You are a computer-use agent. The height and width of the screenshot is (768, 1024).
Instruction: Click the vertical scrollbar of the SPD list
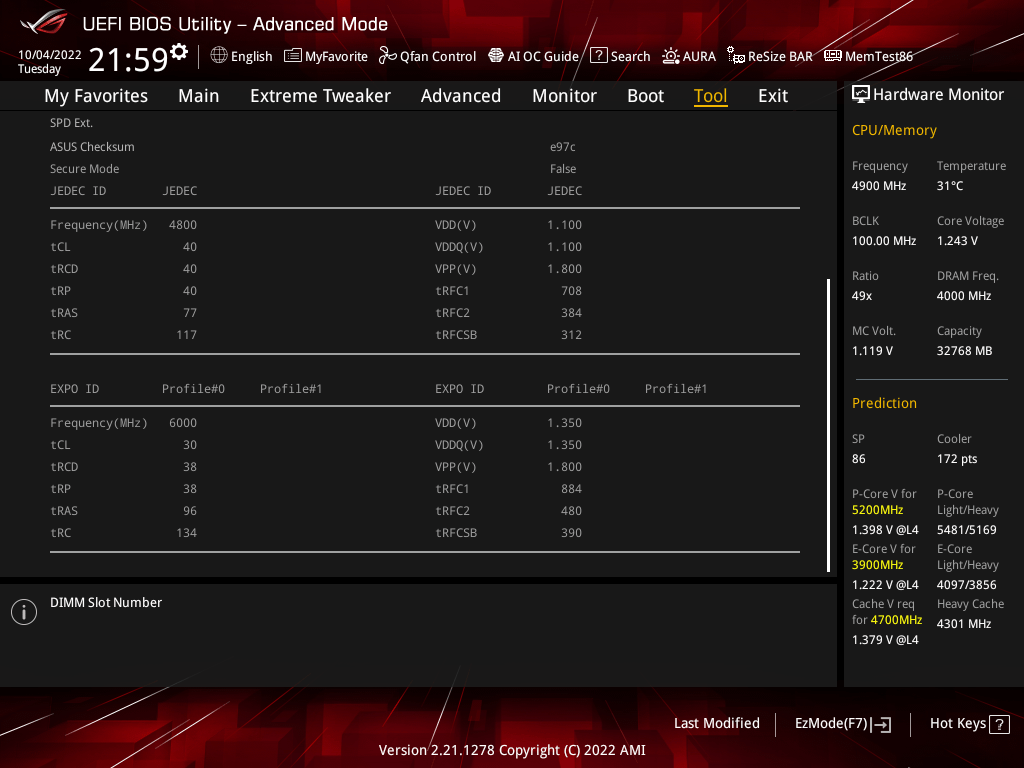point(829,425)
